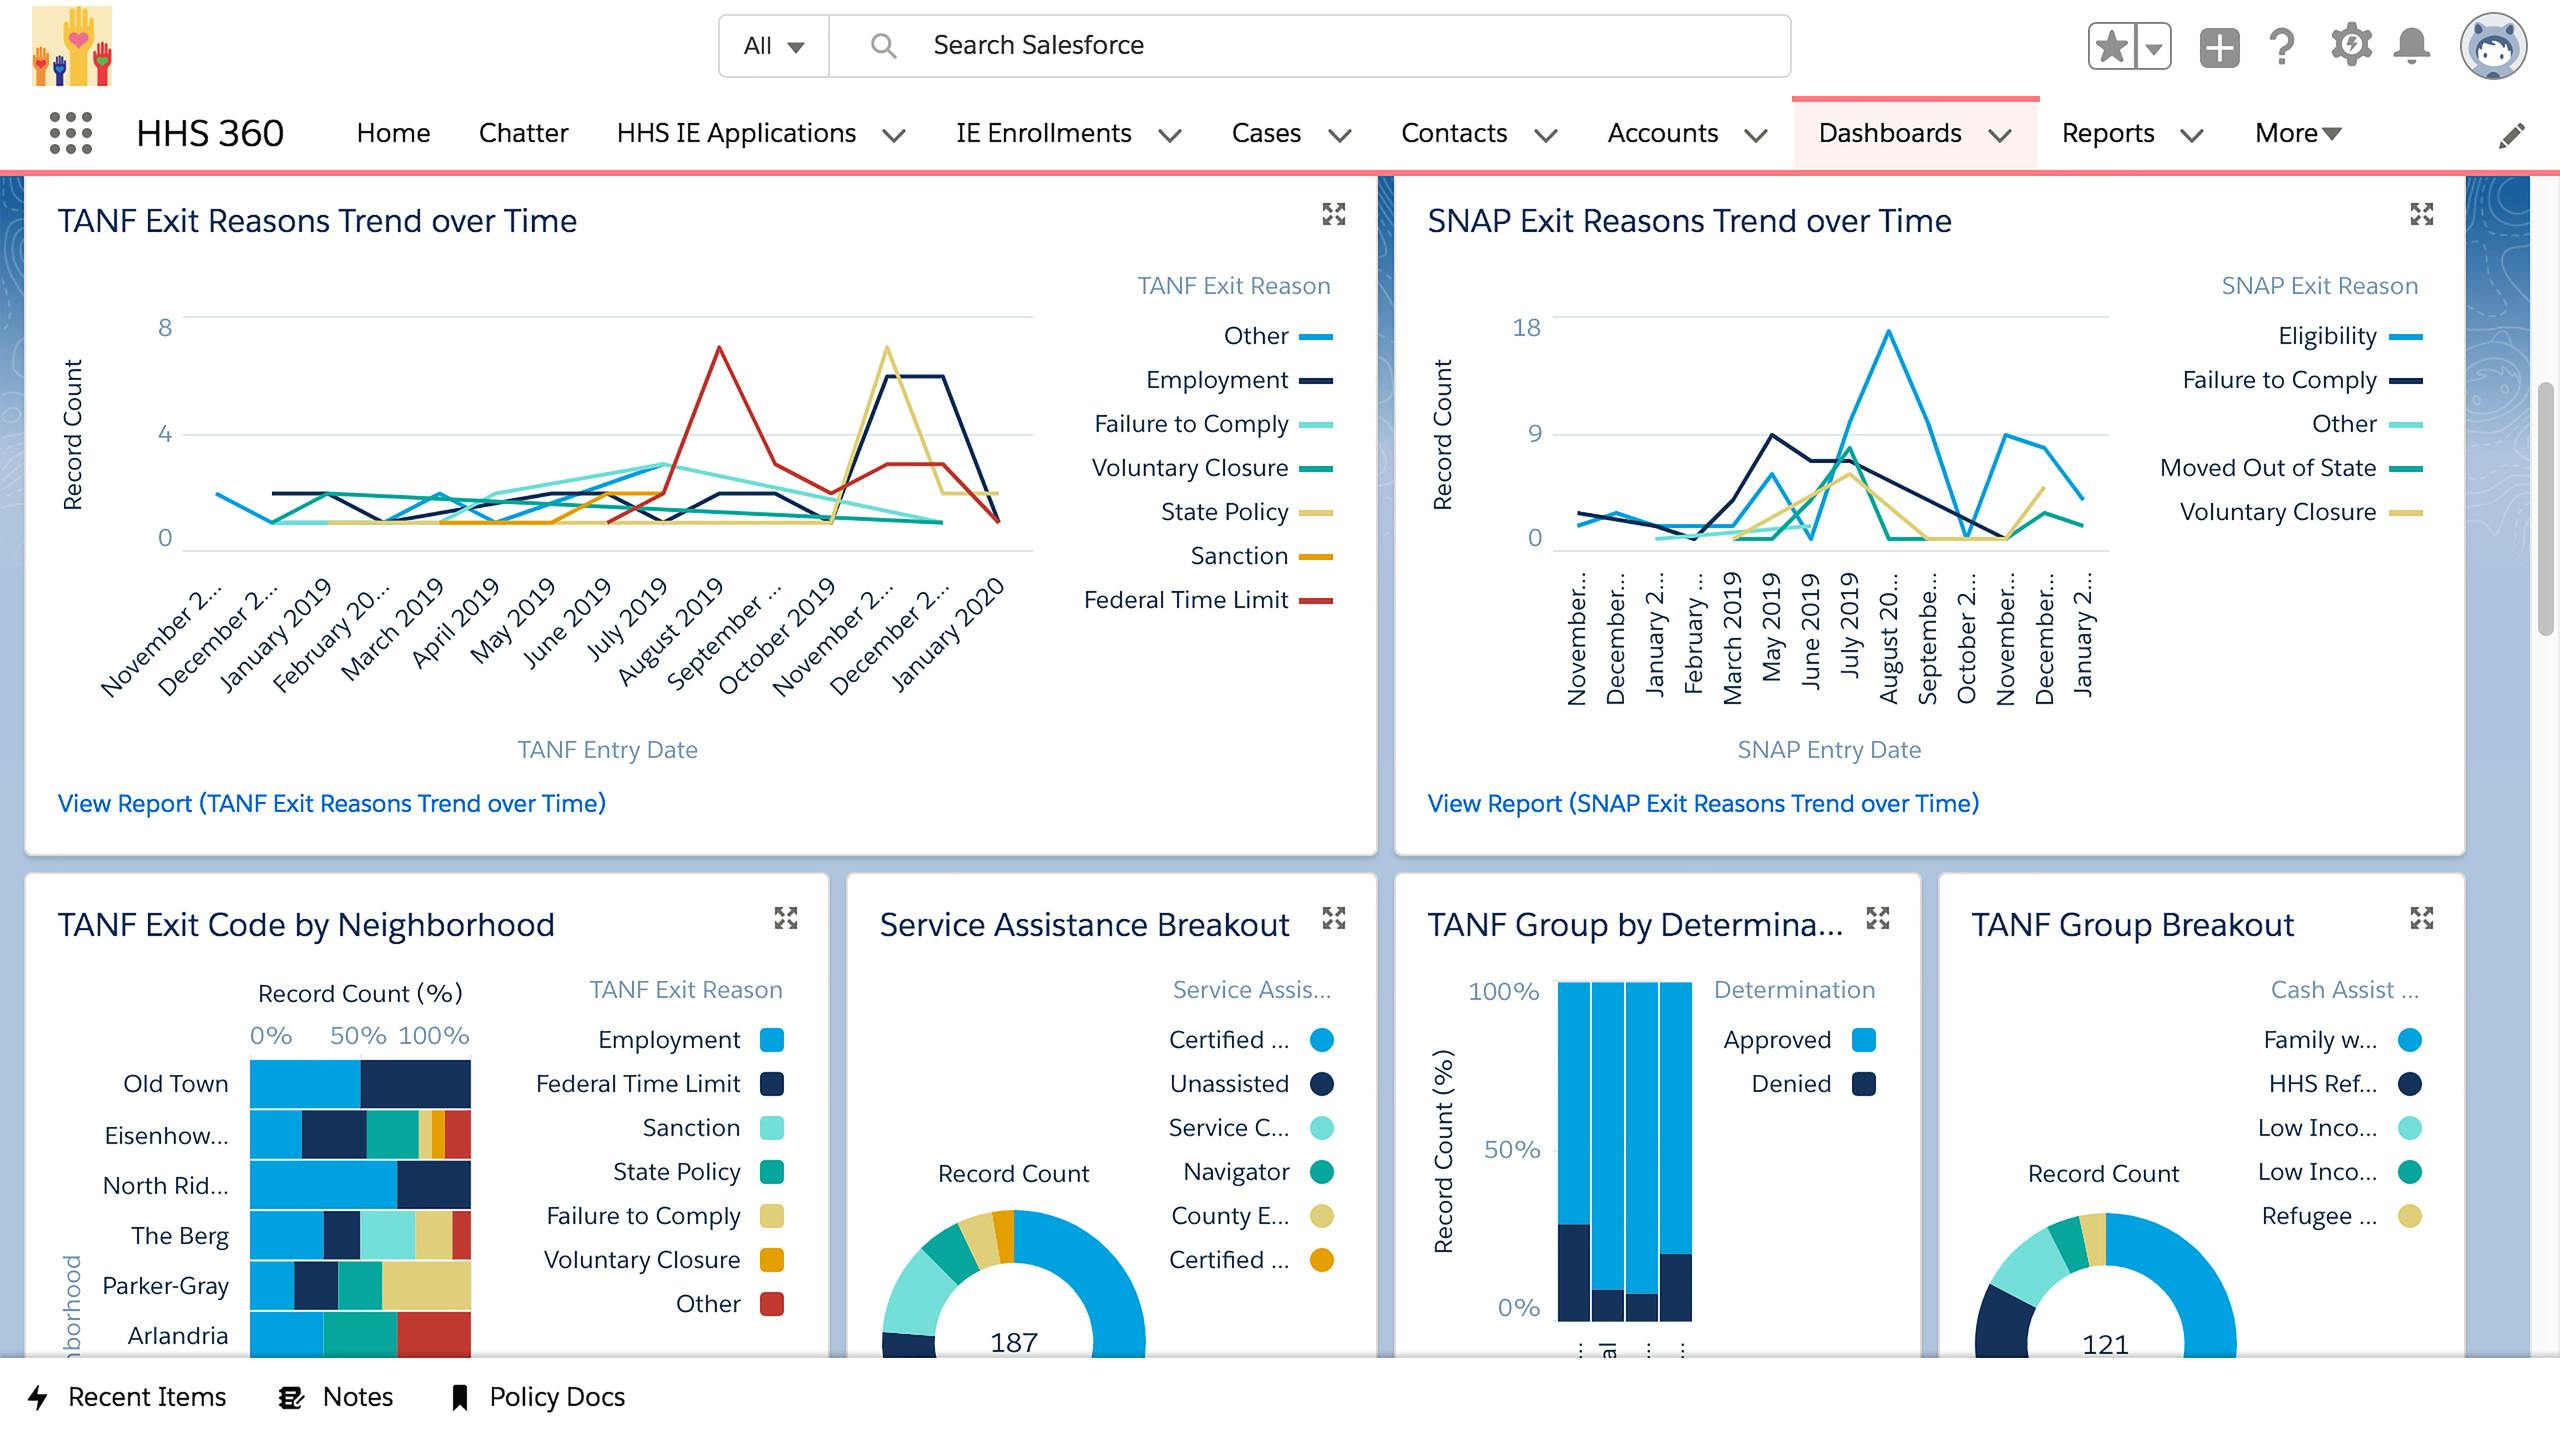Click the HHS hands app logo

tap(72, 46)
